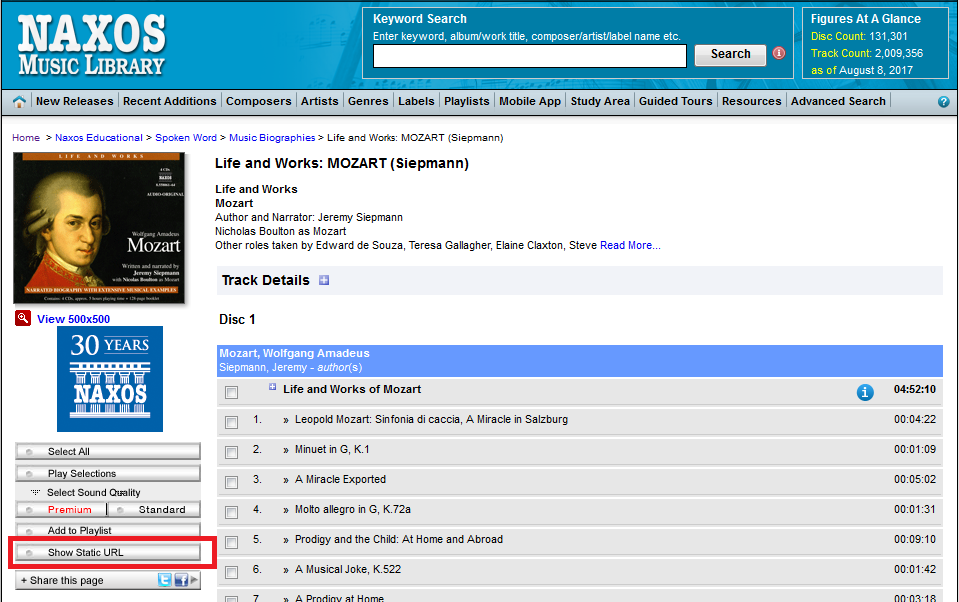Check the box for Minuet in G, K.1
The width and height of the screenshot is (959, 602).
[231, 452]
